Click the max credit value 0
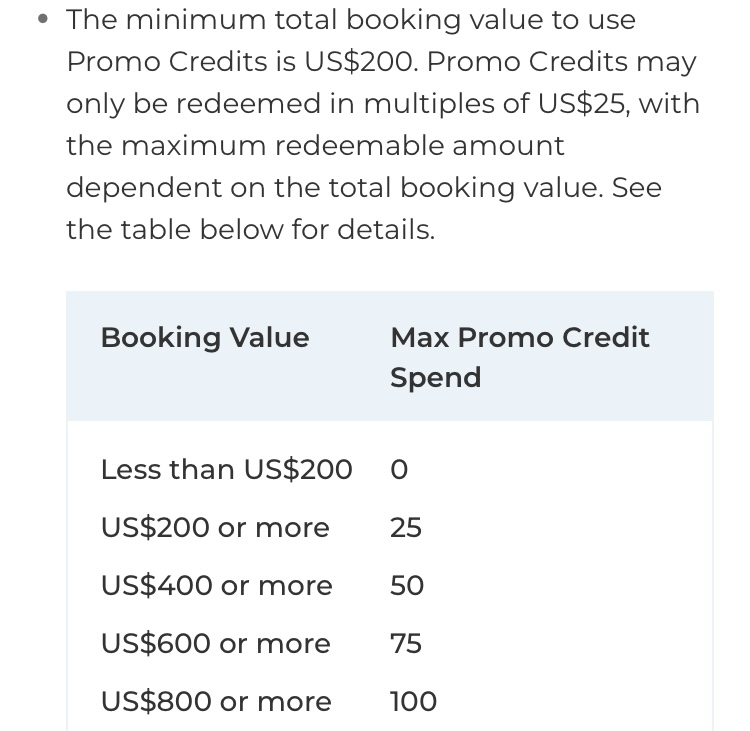Image resolution: width=750 pixels, height=731 pixels. (399, 470)
